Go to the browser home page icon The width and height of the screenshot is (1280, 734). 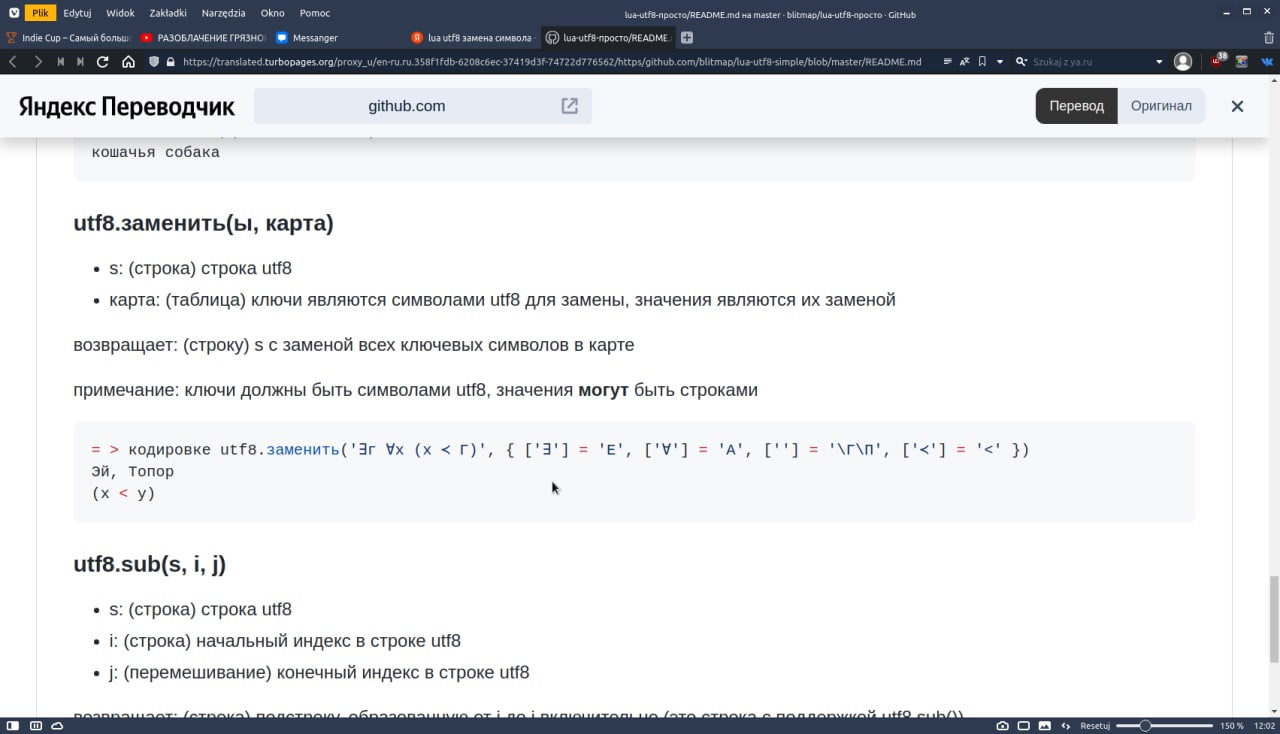(x=128, y=61)
